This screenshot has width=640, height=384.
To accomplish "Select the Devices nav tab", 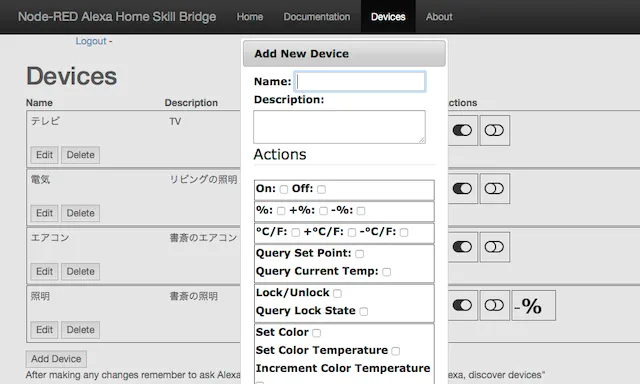I will click(x=388, y=17).
